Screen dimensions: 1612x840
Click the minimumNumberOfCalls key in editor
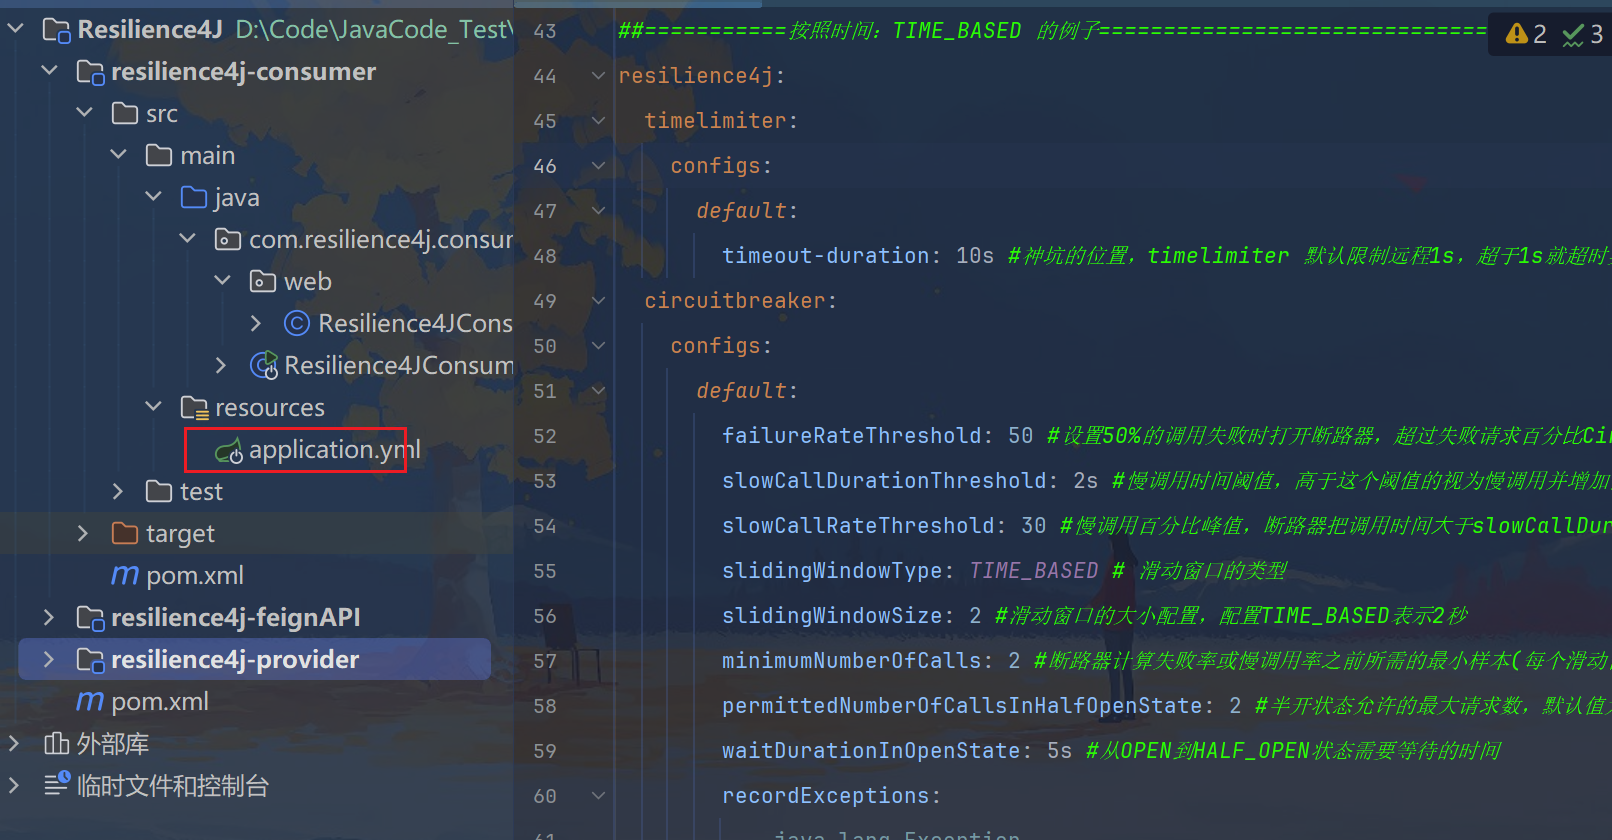click(x=852, y=661)
